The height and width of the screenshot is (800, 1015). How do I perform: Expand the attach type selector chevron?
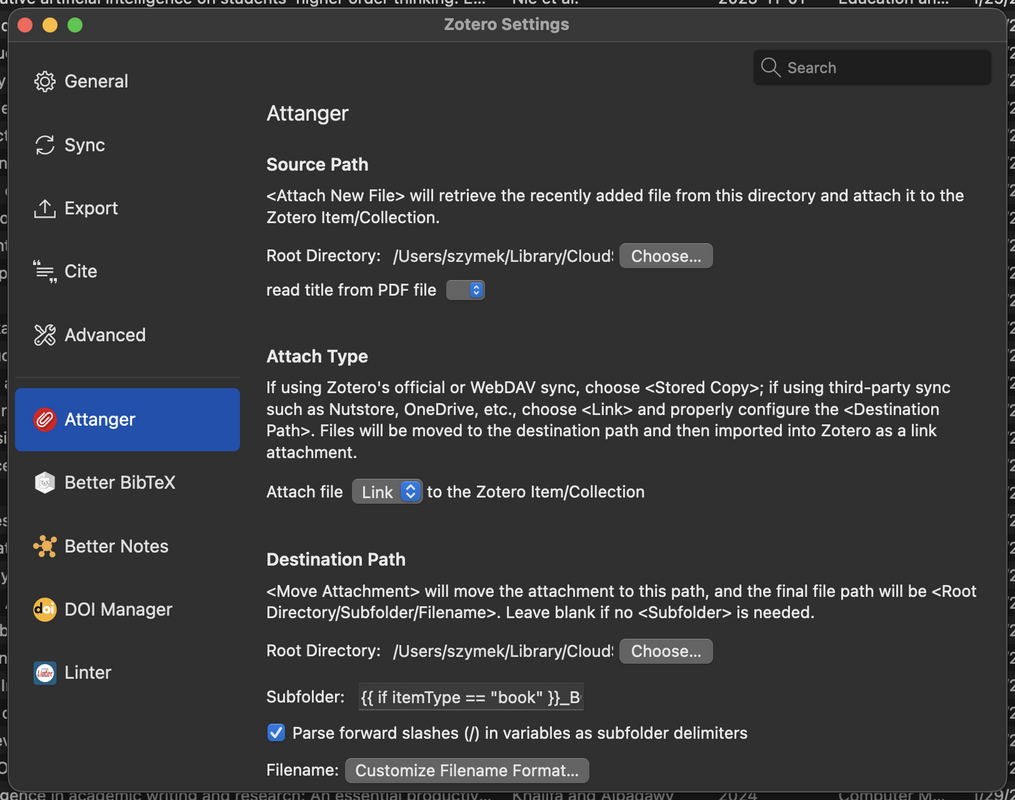(x=406, y=491)
